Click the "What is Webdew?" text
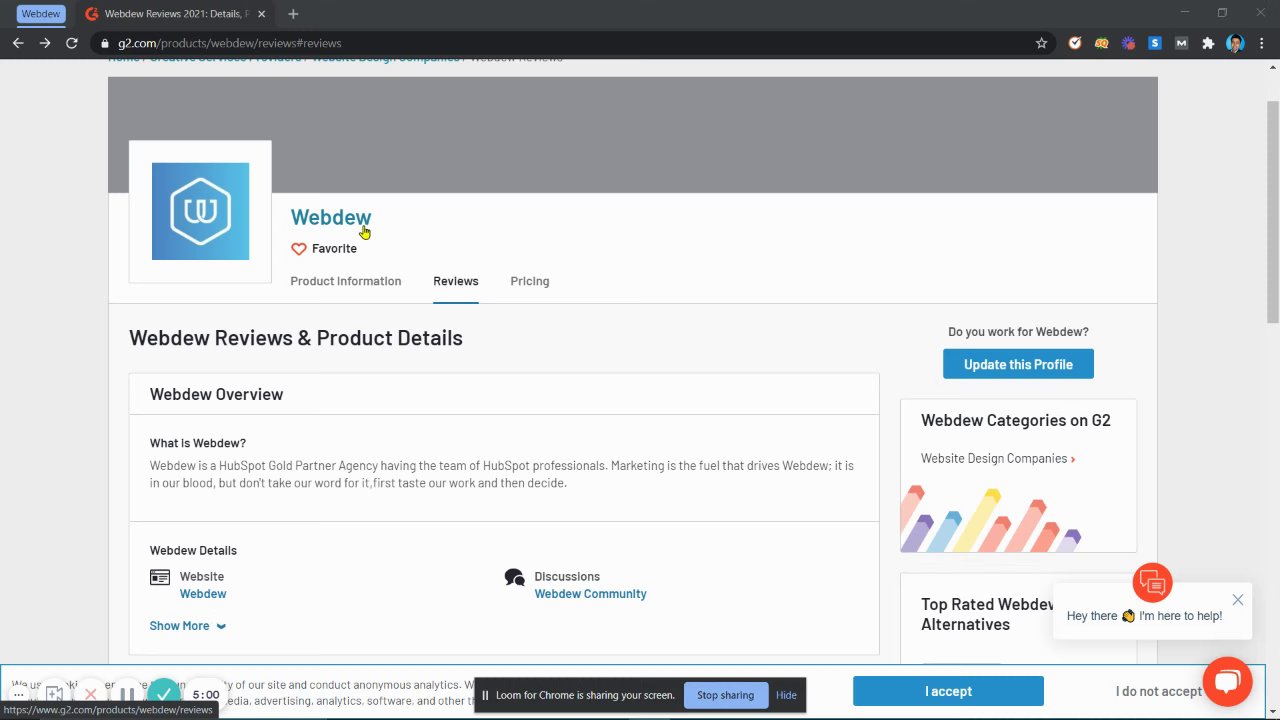The height and width of the screenshot is (720, 1280). coord(198,443)
